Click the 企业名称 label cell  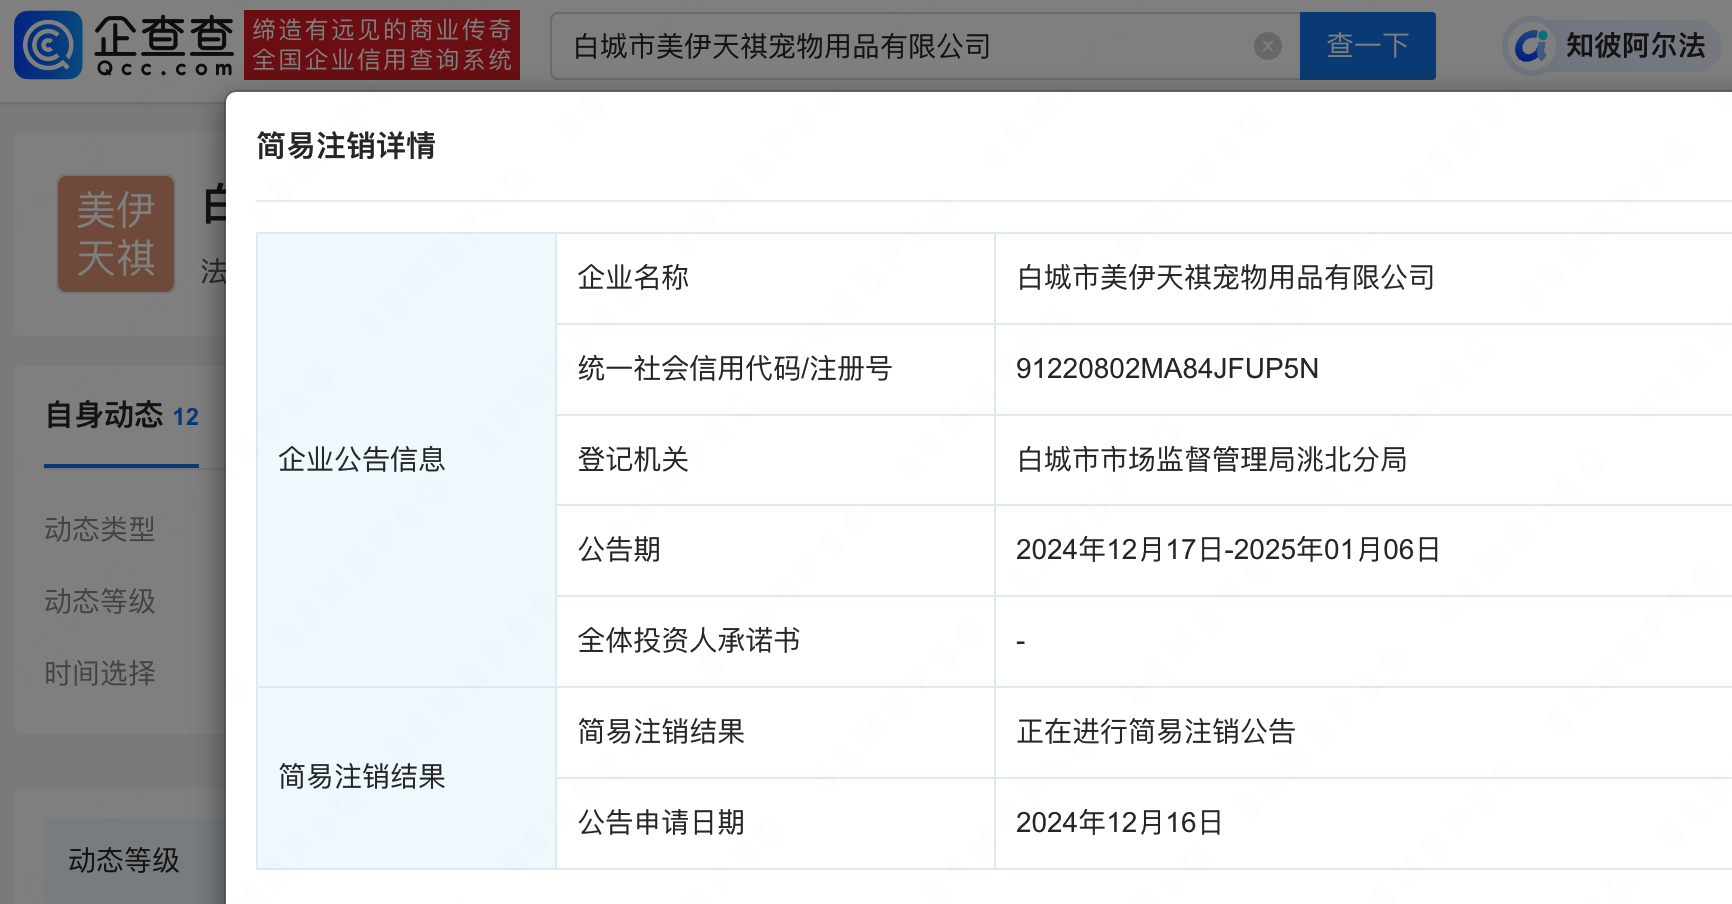(775, 278)
